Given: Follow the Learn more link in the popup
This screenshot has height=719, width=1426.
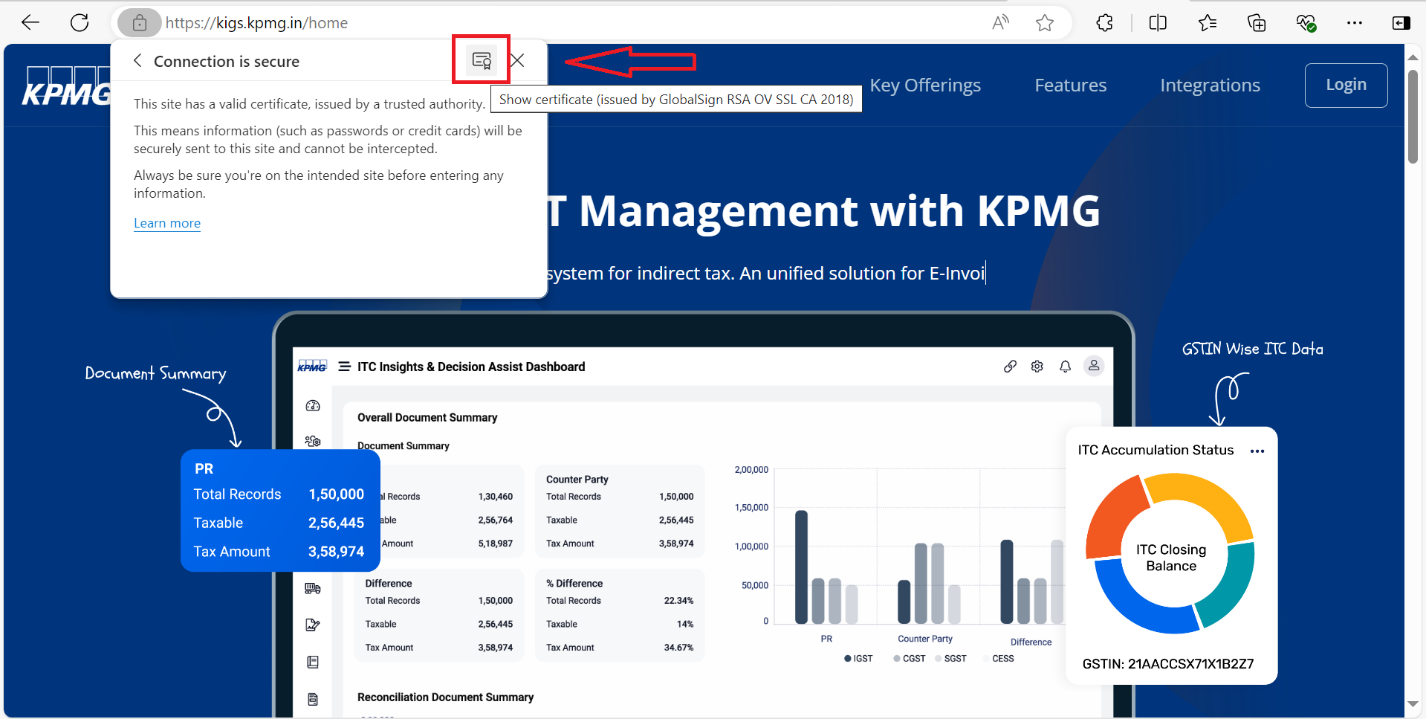Looking at the screenshot, I should (x=167, y=223).
